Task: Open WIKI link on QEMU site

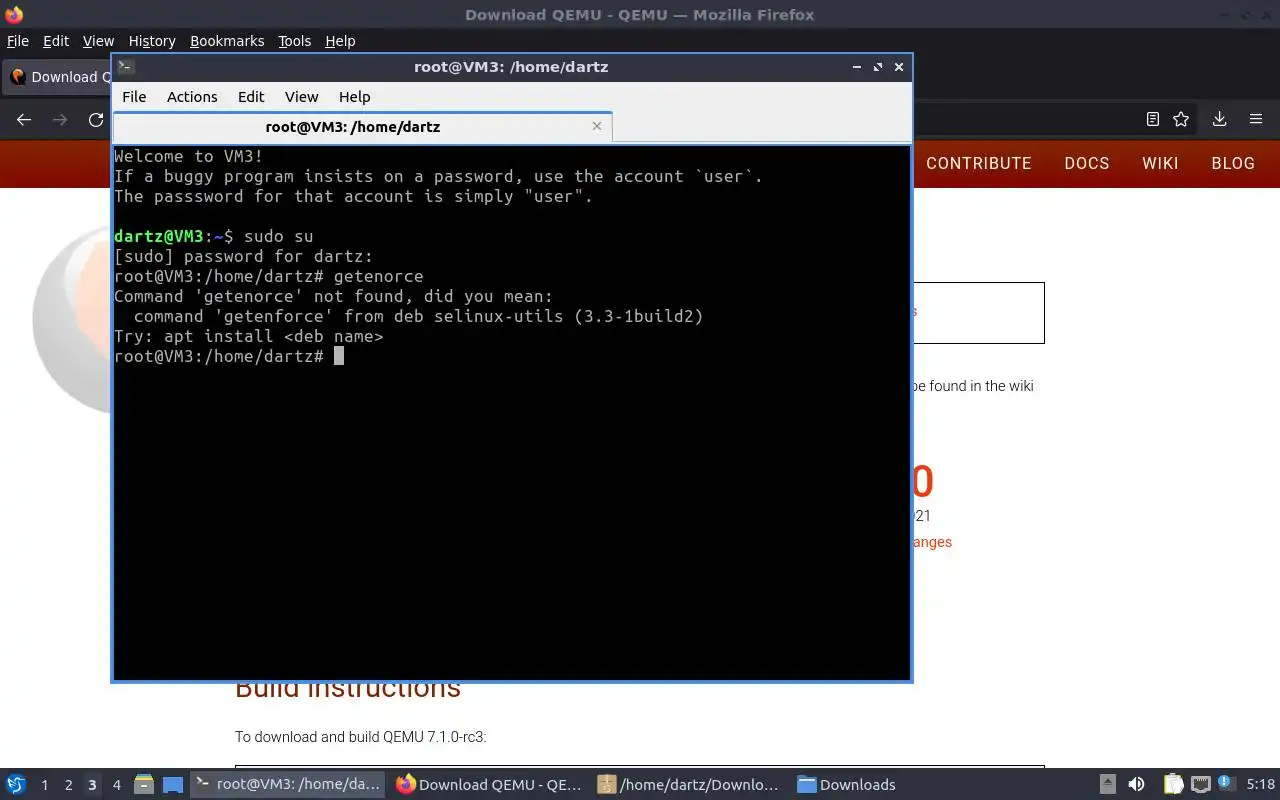Action: pyautogui.click(x=1160, y=164)
